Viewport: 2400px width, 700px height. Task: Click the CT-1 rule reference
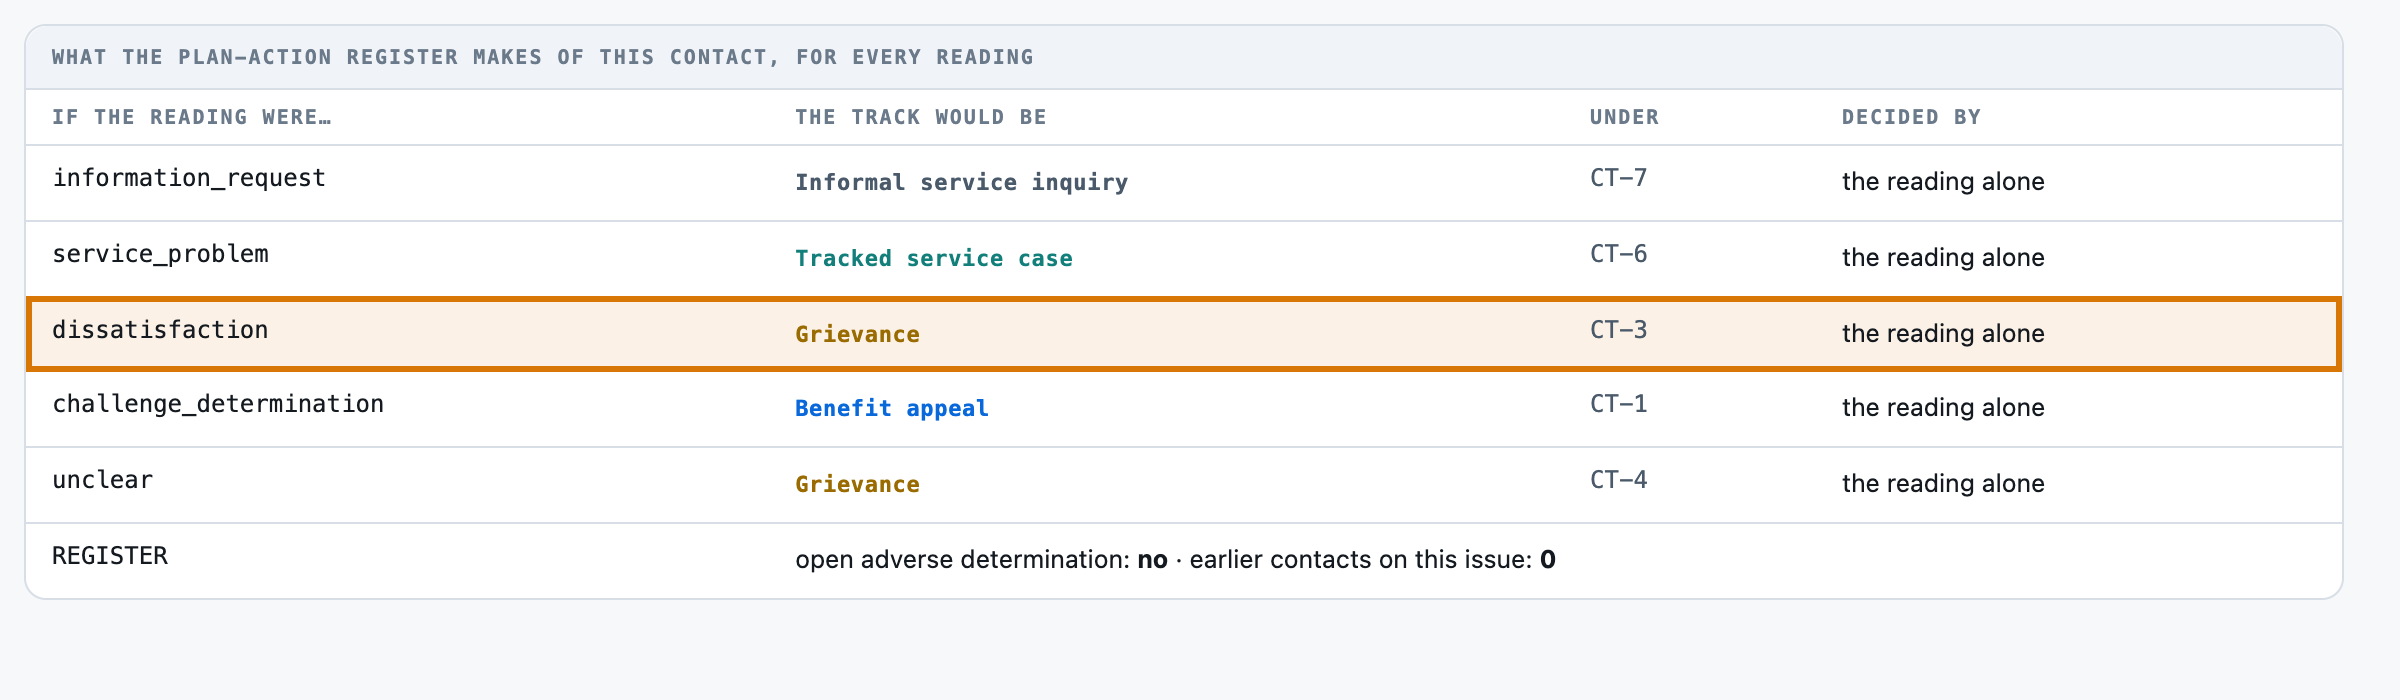click(1618, 404)
